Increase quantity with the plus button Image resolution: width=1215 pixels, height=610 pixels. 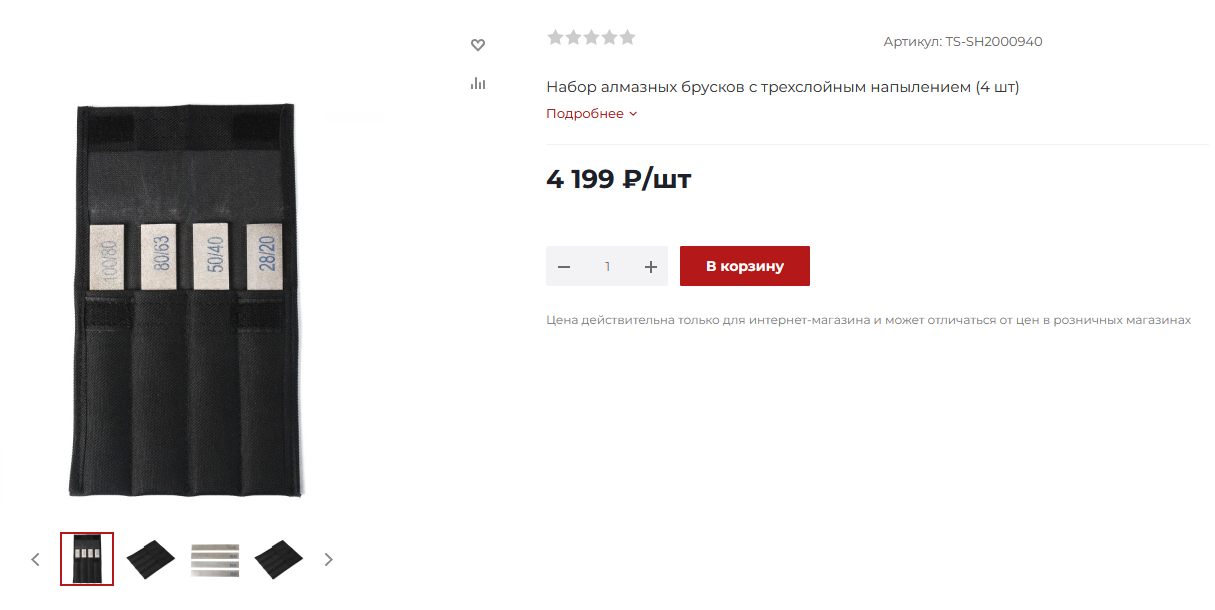coord(651,267)
